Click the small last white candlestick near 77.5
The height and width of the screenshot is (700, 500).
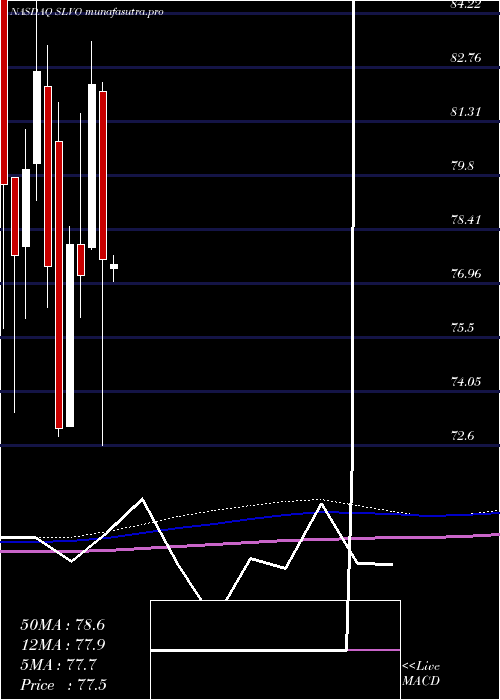click(114, 267)
